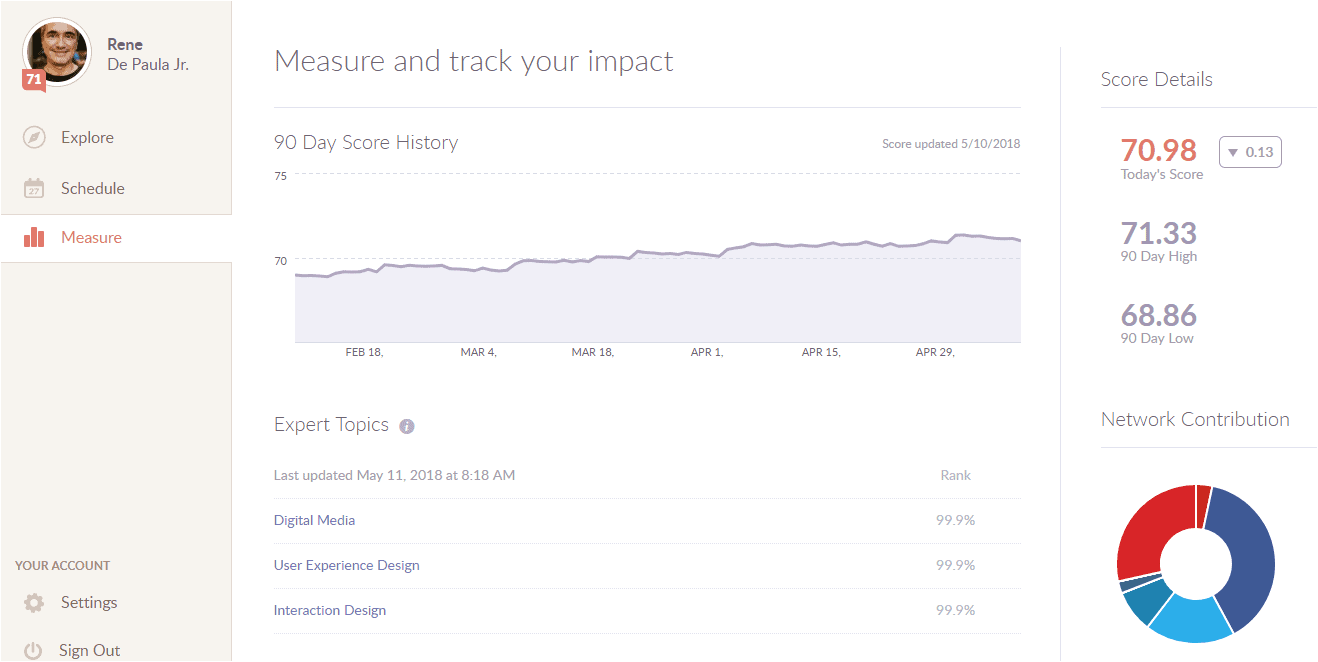This screenshot has width=1318, height=662.
Task: Click the Measure bar chart icon
Action: click(x=34, y=237)
